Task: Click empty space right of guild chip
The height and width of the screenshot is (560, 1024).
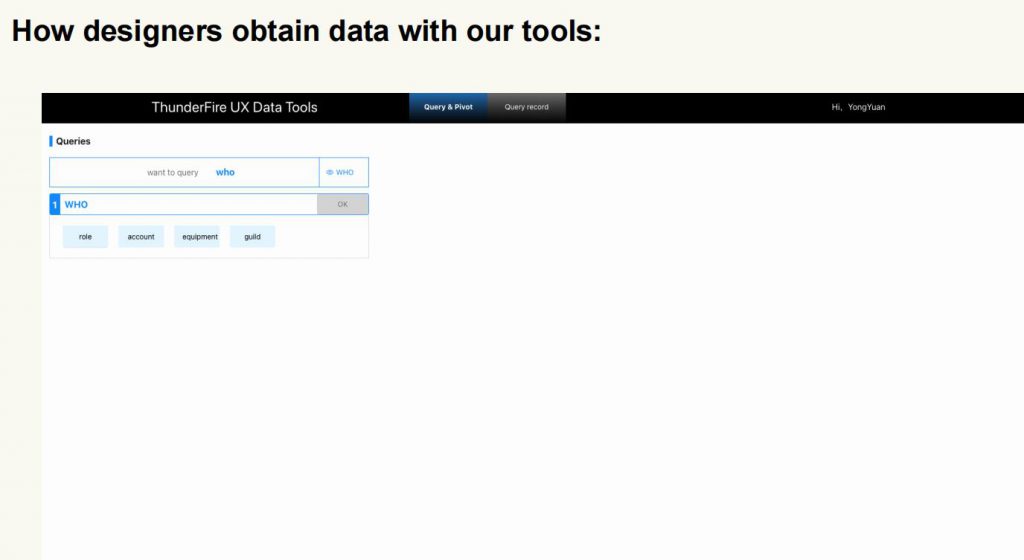Action: point(321,236)
